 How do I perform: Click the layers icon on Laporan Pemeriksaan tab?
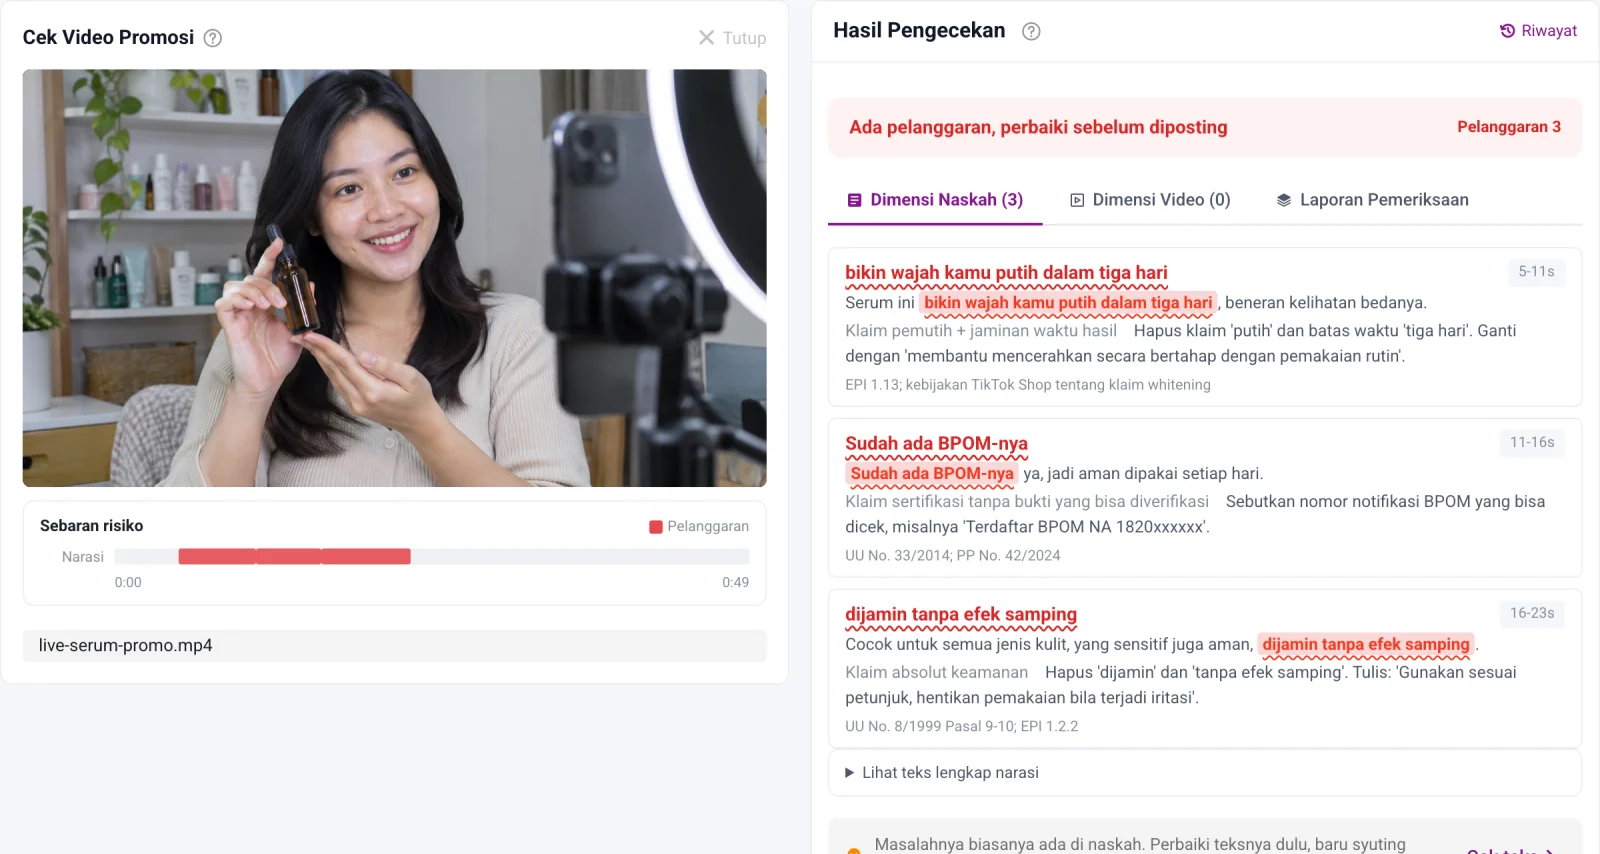click(1284, 200)
